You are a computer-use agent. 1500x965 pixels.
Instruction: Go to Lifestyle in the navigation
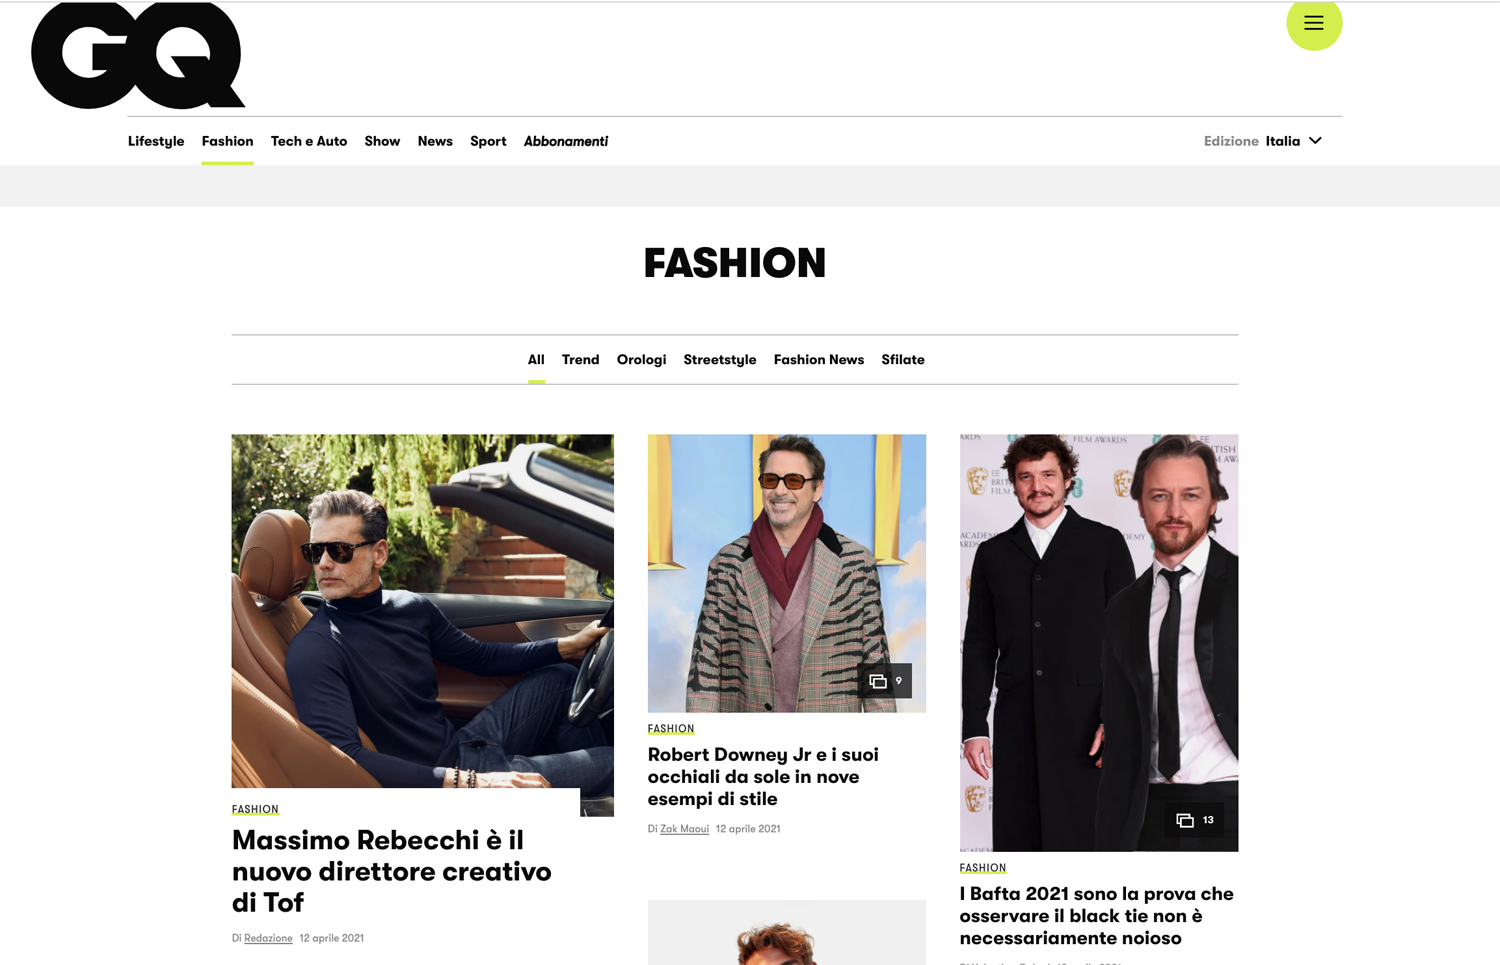click(x=156, y=141)
